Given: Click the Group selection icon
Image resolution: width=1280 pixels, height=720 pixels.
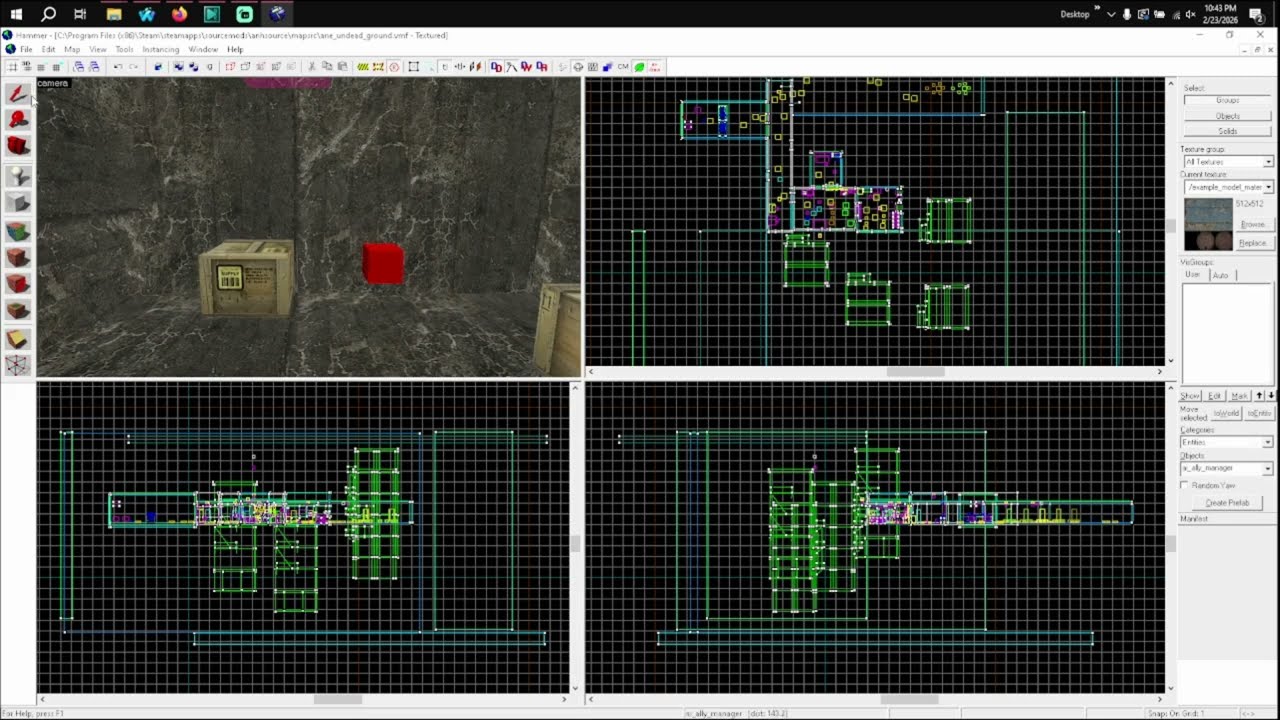Looking at the screenshot, I should click(178, 66).
